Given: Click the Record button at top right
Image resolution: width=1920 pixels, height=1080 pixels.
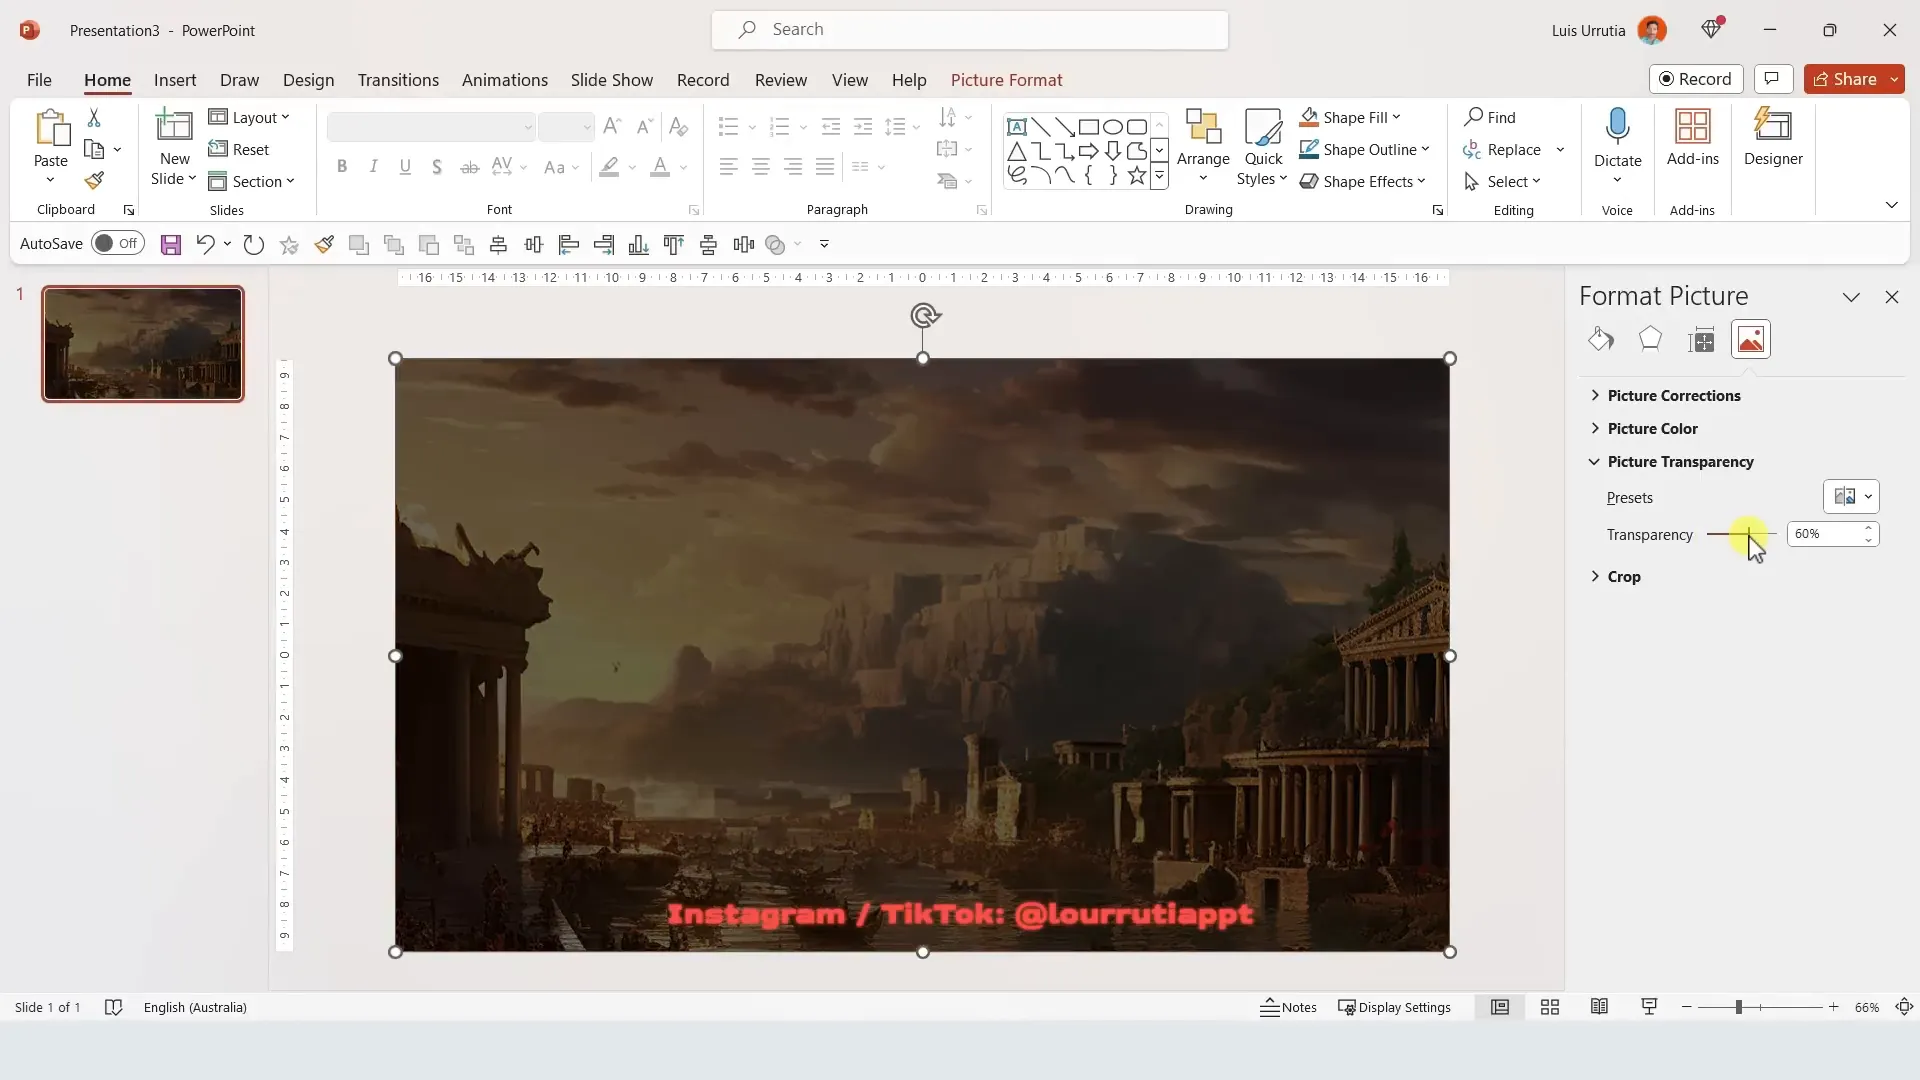Looking at the screenshot, I should (x=1696, y=79).
